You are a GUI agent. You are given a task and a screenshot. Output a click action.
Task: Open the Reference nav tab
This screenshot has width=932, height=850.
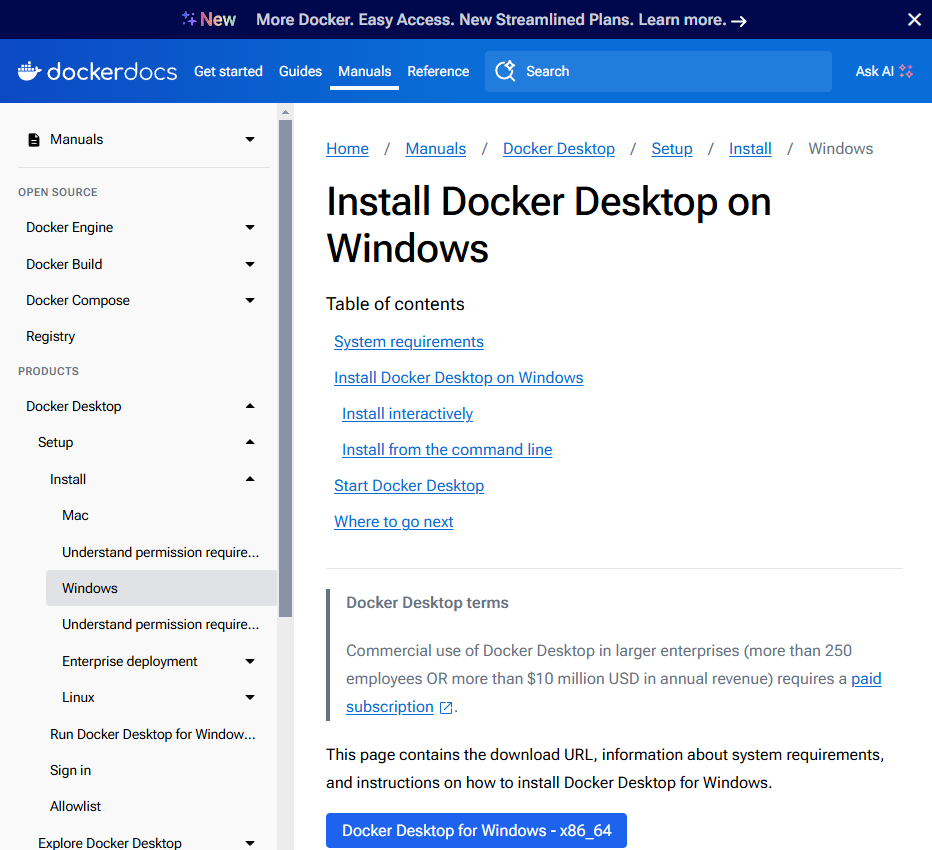coord(438,71)
